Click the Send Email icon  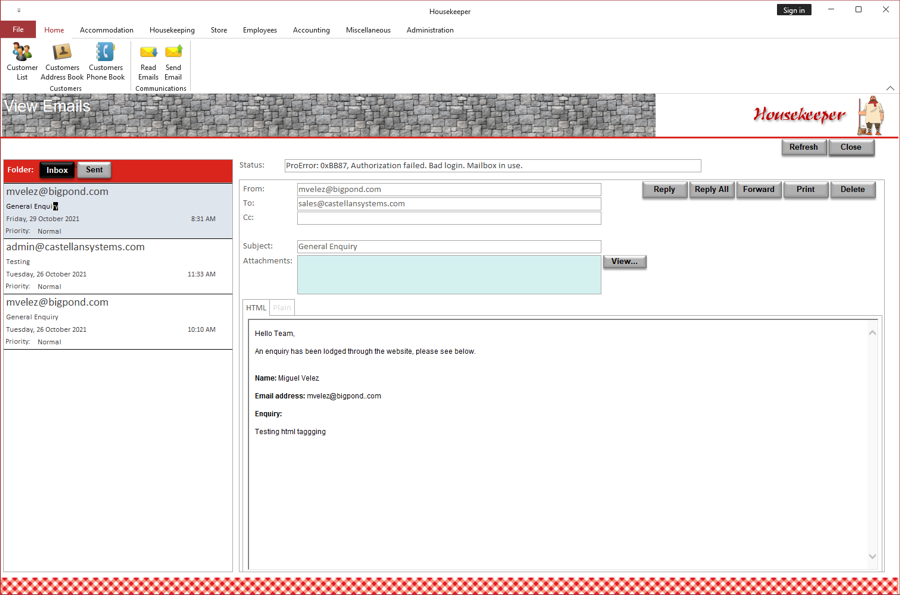pos(173,61)
